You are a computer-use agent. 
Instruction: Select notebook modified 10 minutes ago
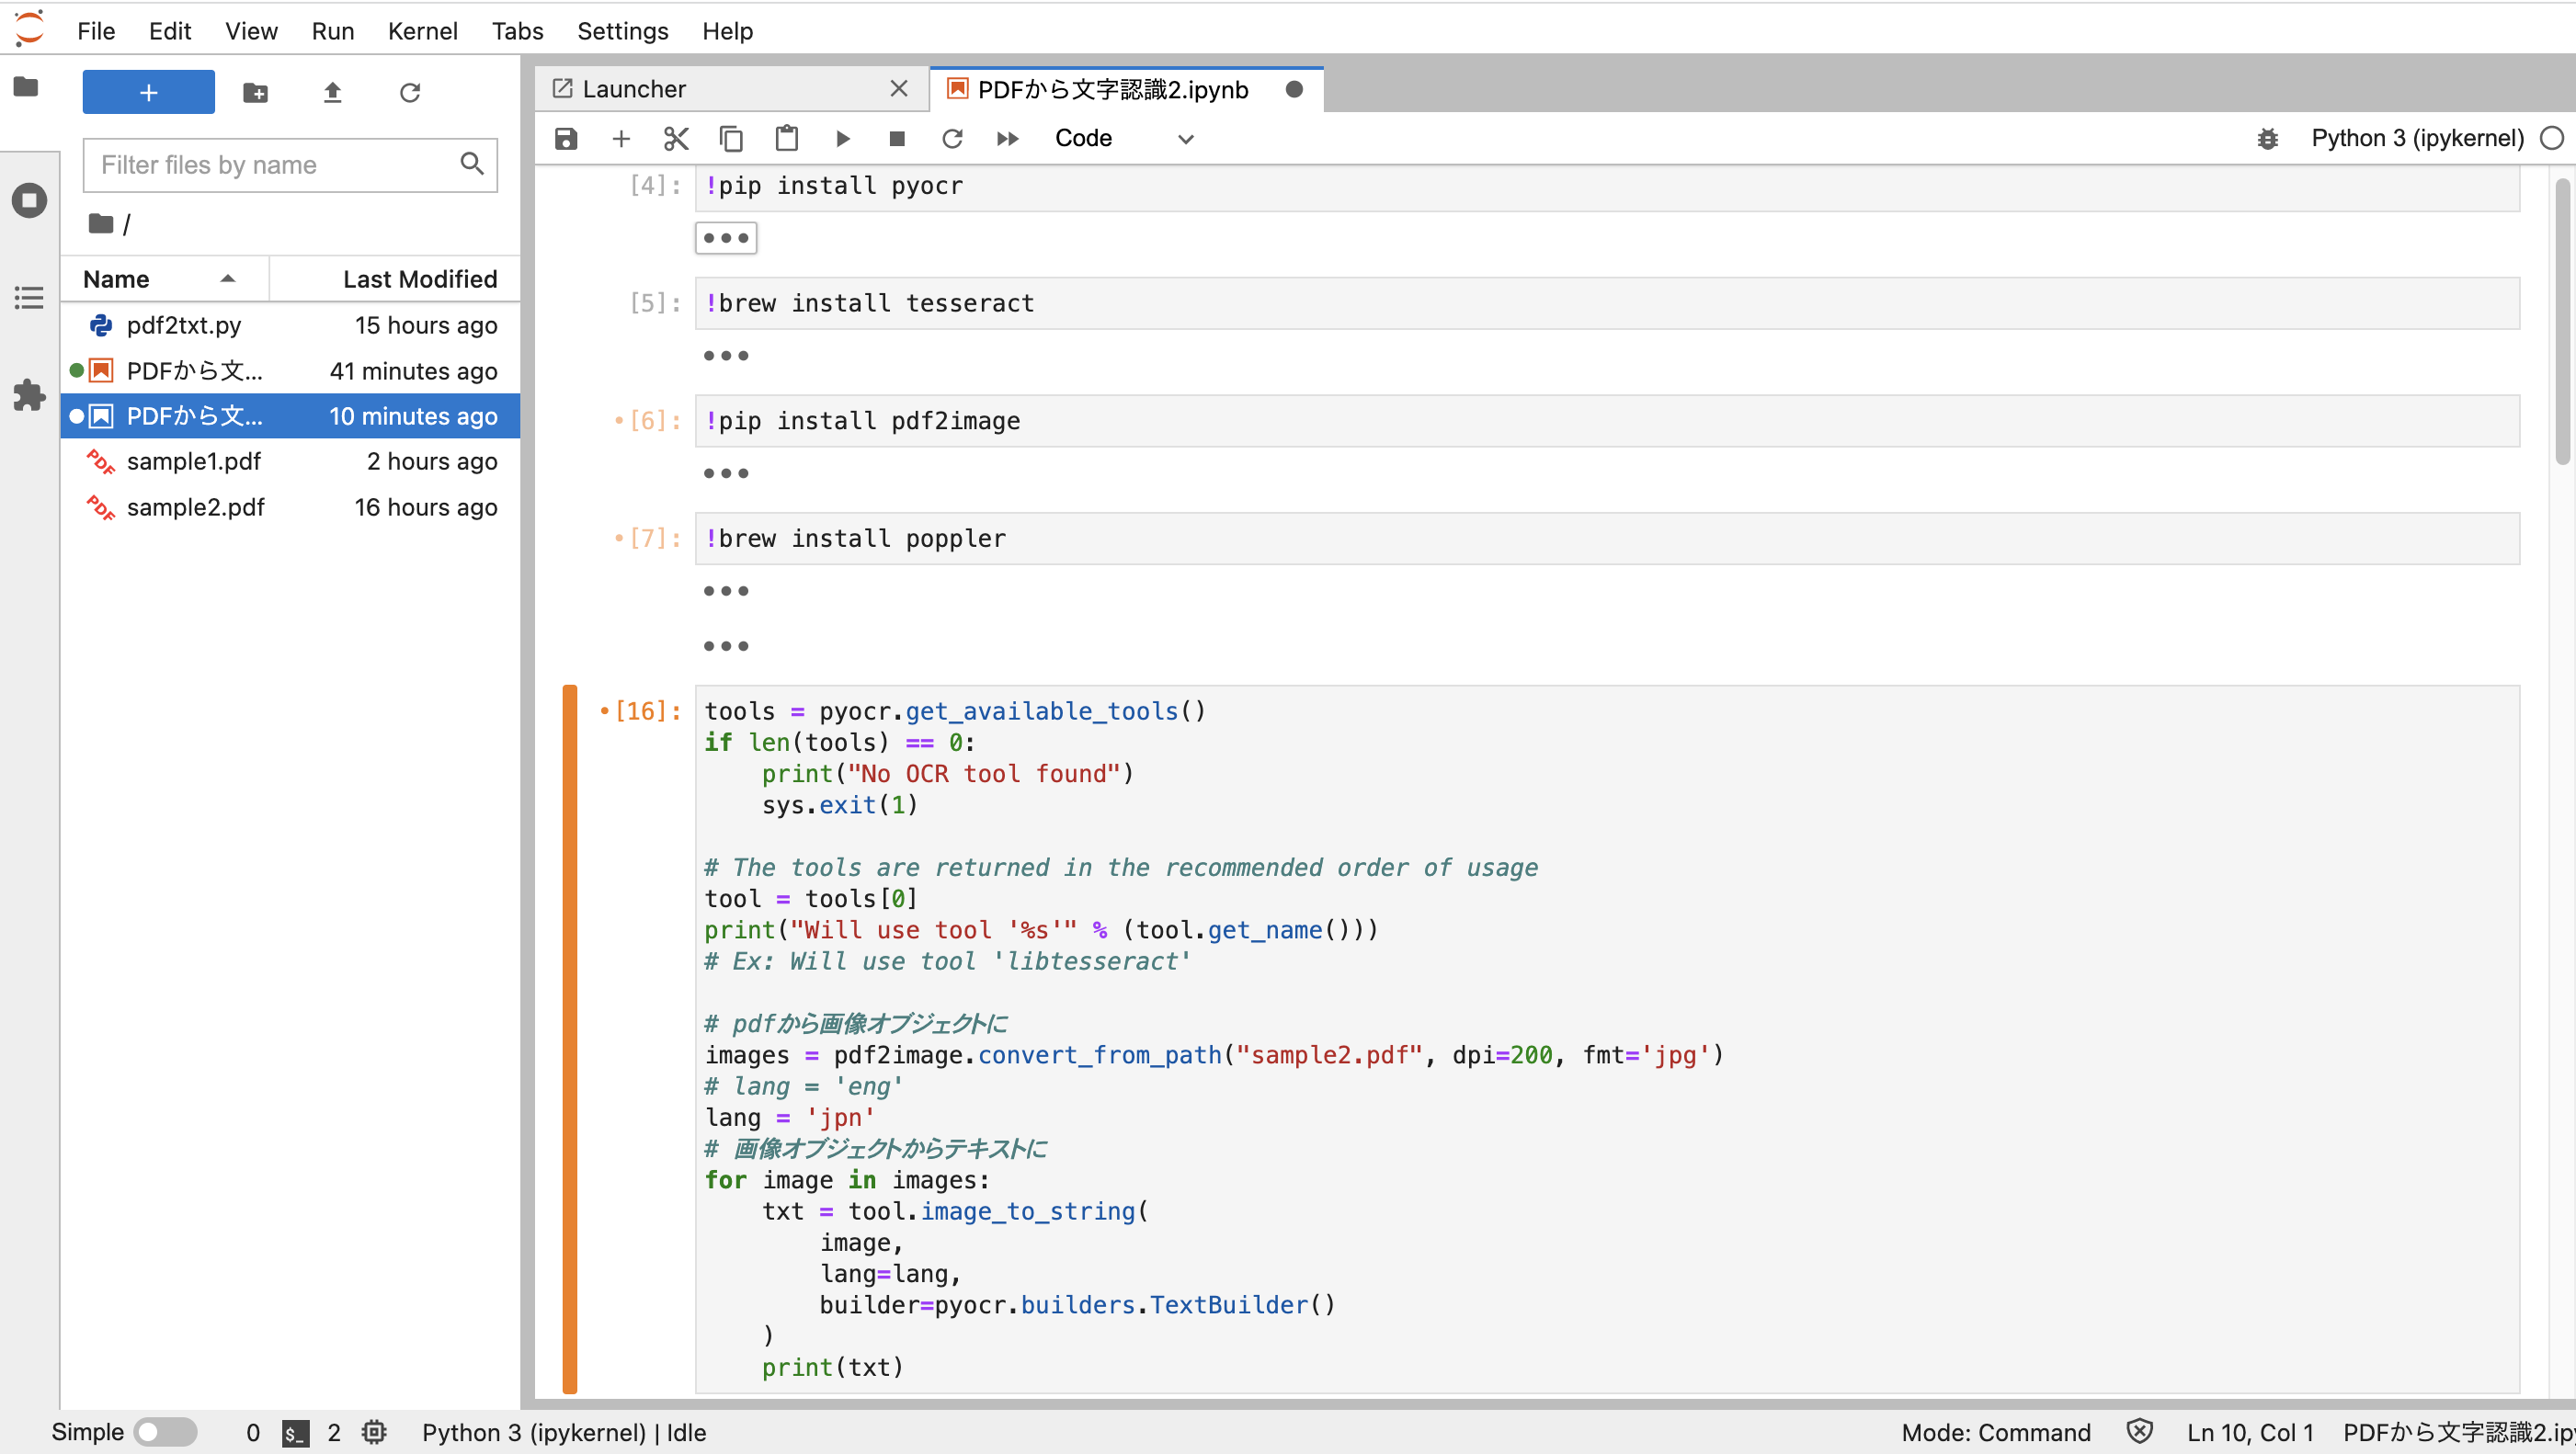(290, 416)
